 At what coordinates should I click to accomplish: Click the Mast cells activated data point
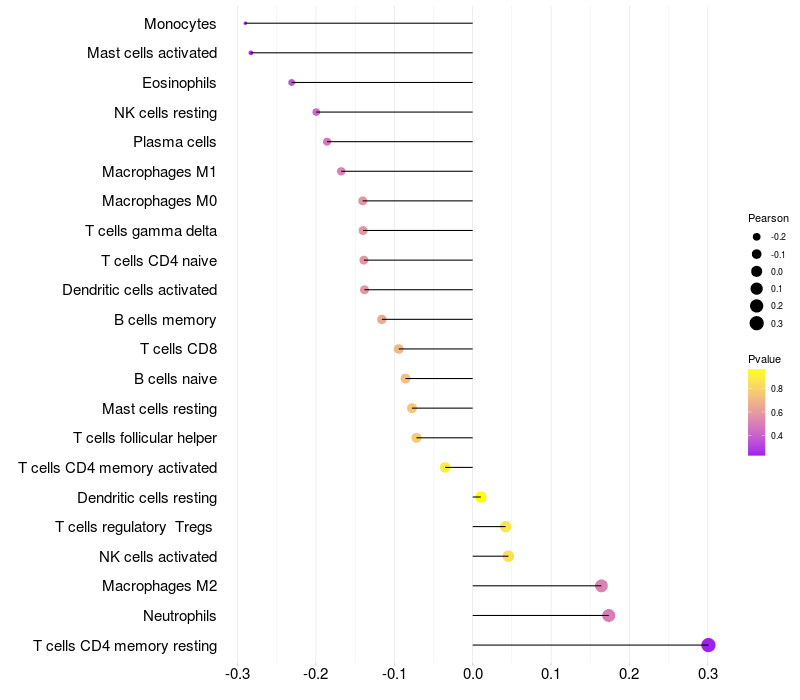coord(251,53)
